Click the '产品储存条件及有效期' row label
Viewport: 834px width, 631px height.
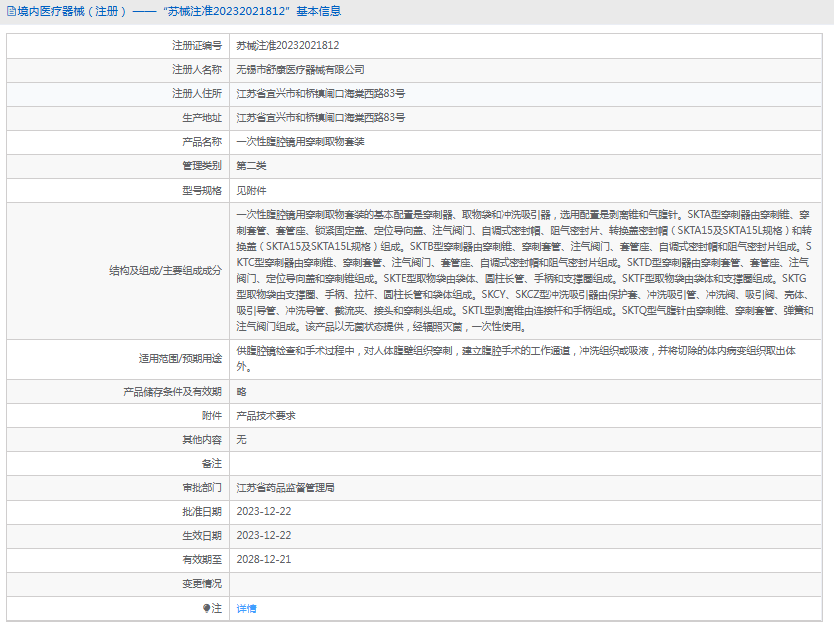click(172, 392)
